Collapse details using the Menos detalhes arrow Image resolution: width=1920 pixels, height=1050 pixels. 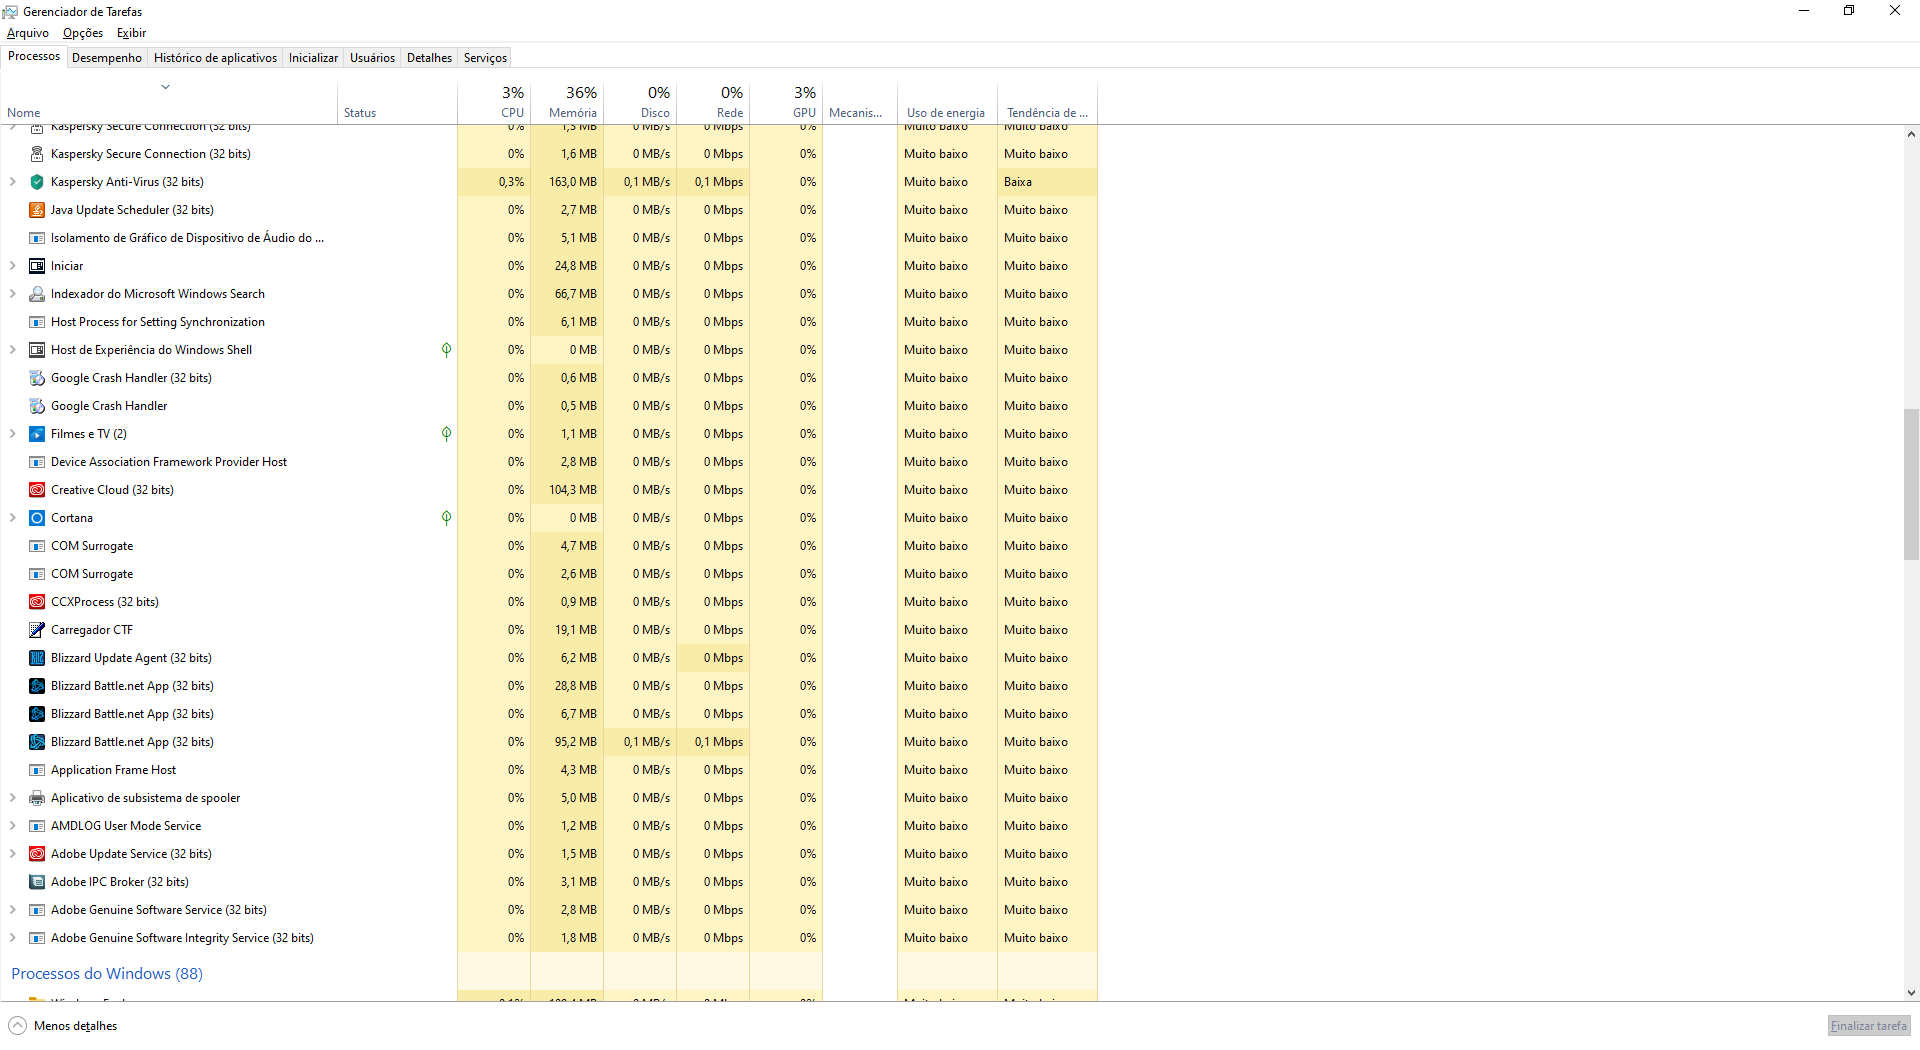pyautogui.click(x=17, y=1026)
